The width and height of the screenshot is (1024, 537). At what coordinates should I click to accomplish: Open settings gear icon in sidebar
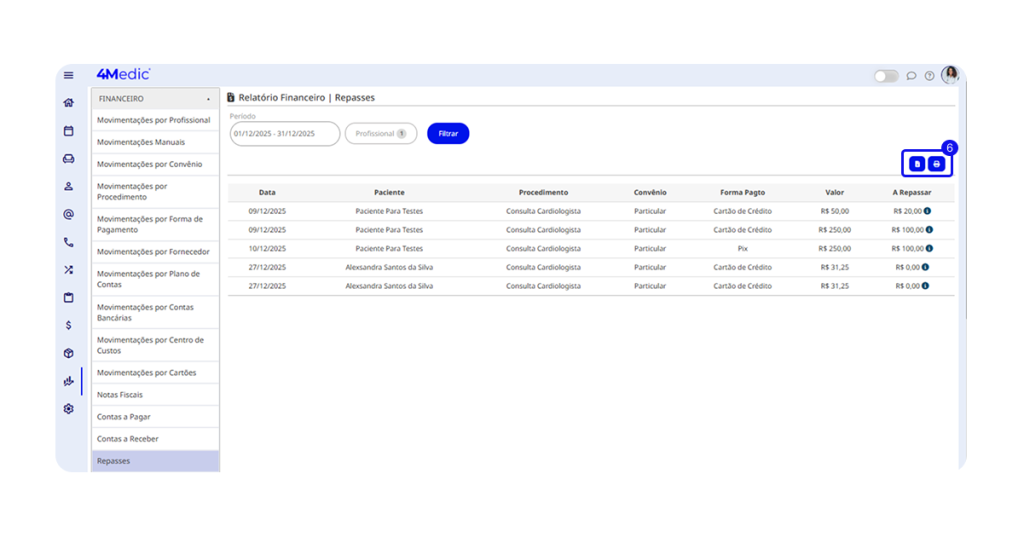(x=68, y=409)
